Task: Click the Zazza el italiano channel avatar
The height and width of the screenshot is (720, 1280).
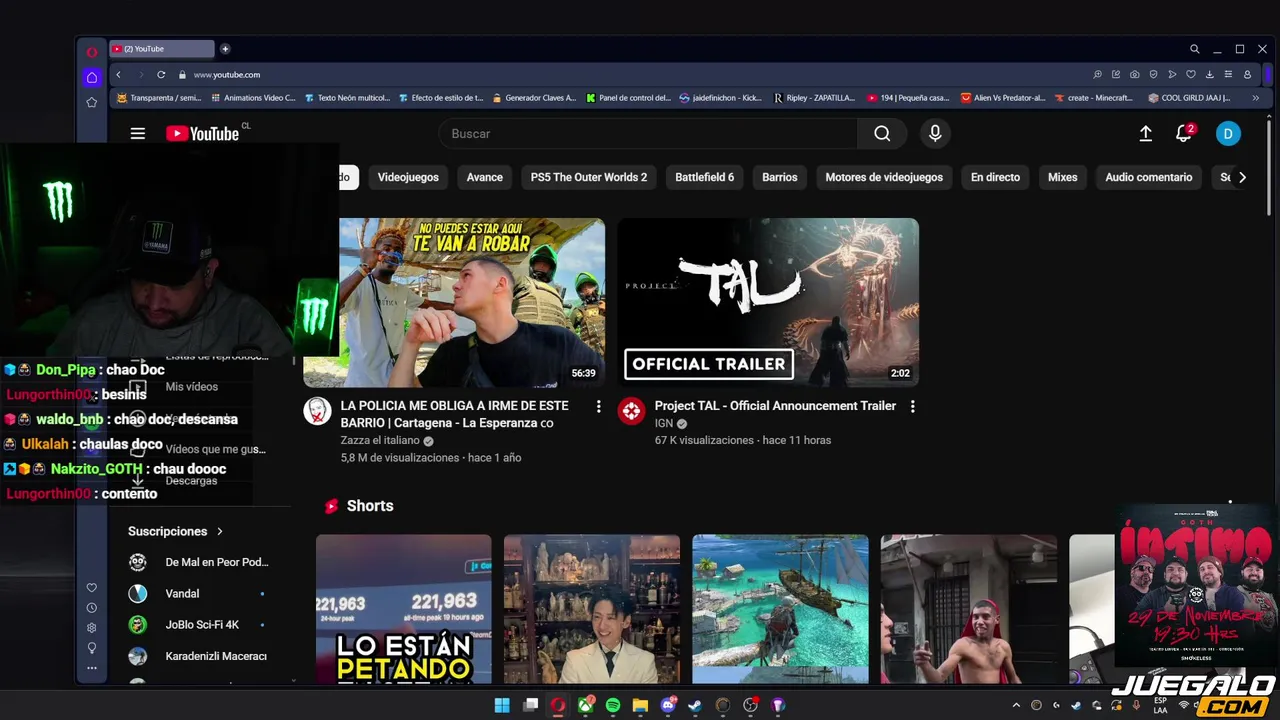Action: [x=317, y=411]
